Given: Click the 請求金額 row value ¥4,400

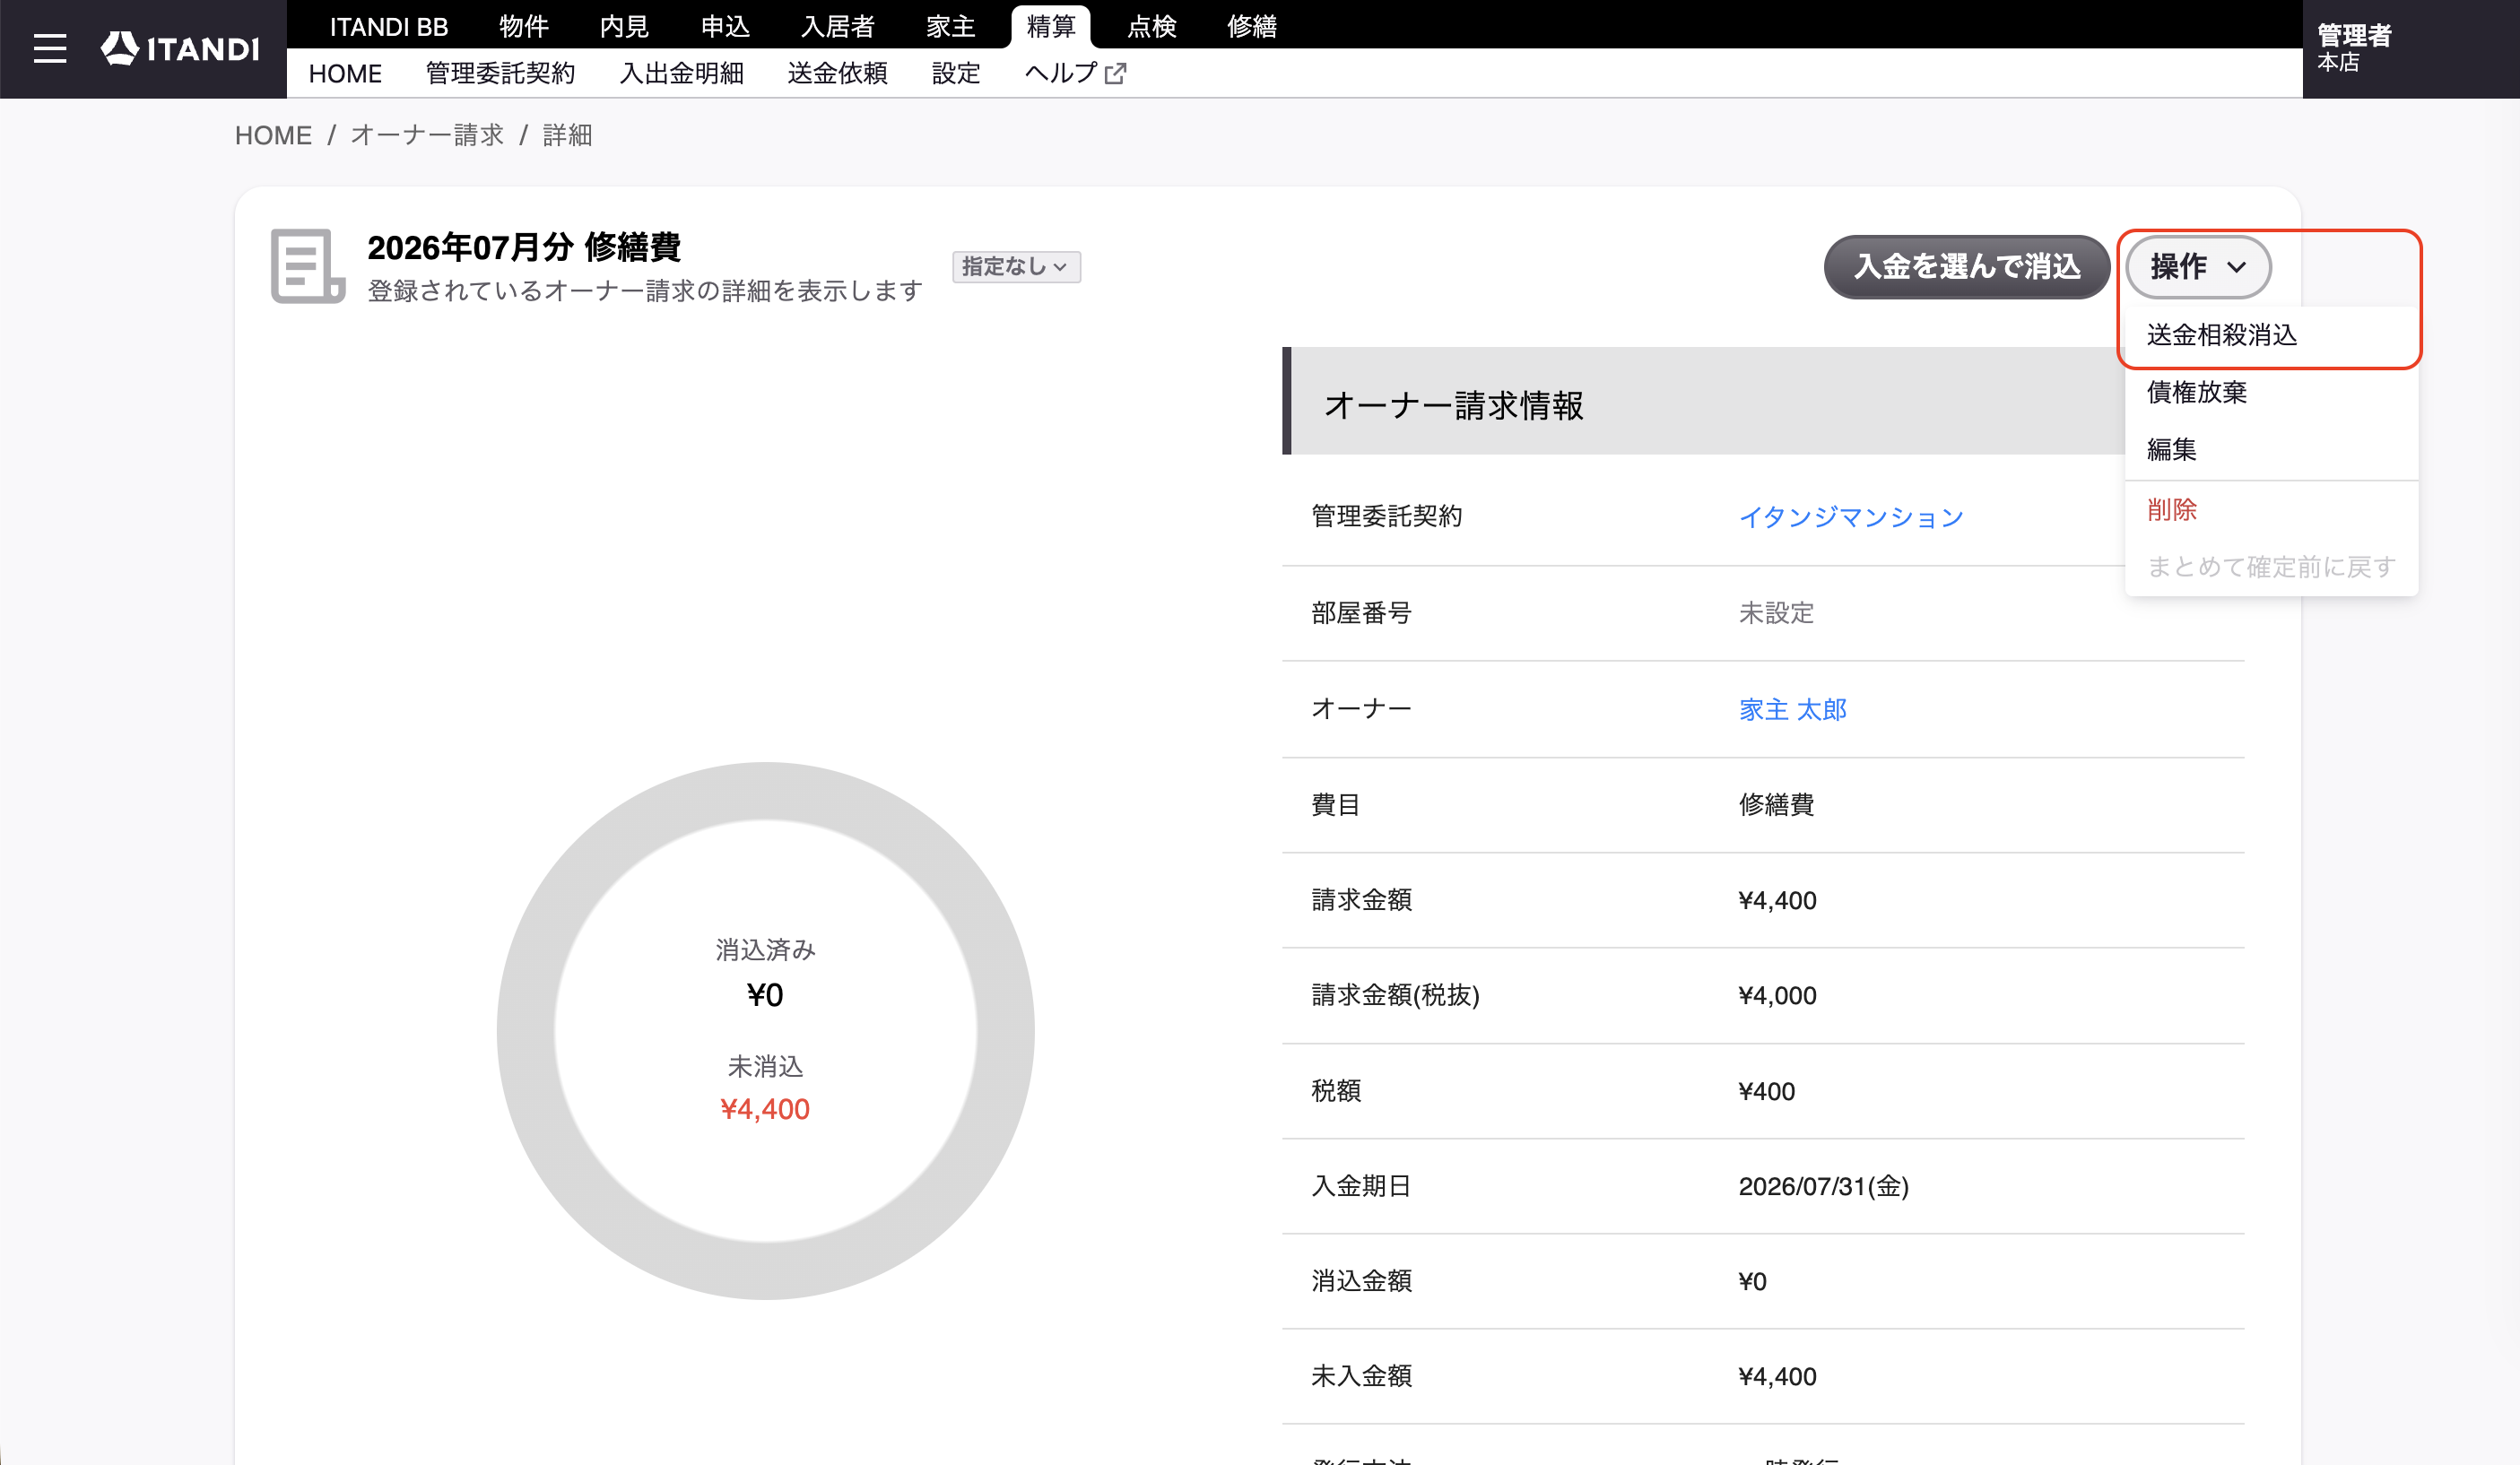Looking at the screenshot, I should point(1777,900).
